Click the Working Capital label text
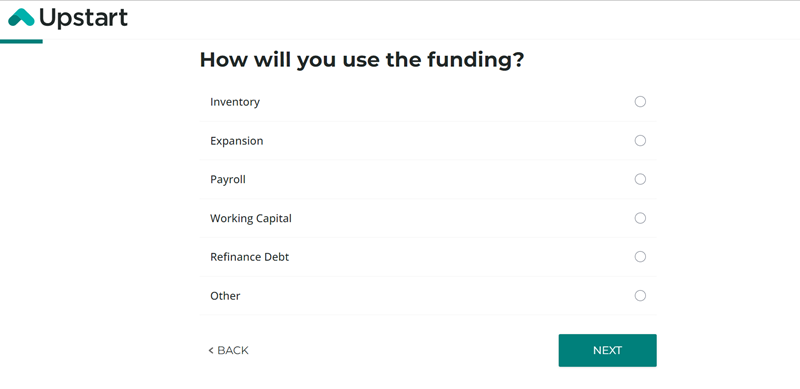The width and height of the screenshot is (800, 389). tap(251, 218)
